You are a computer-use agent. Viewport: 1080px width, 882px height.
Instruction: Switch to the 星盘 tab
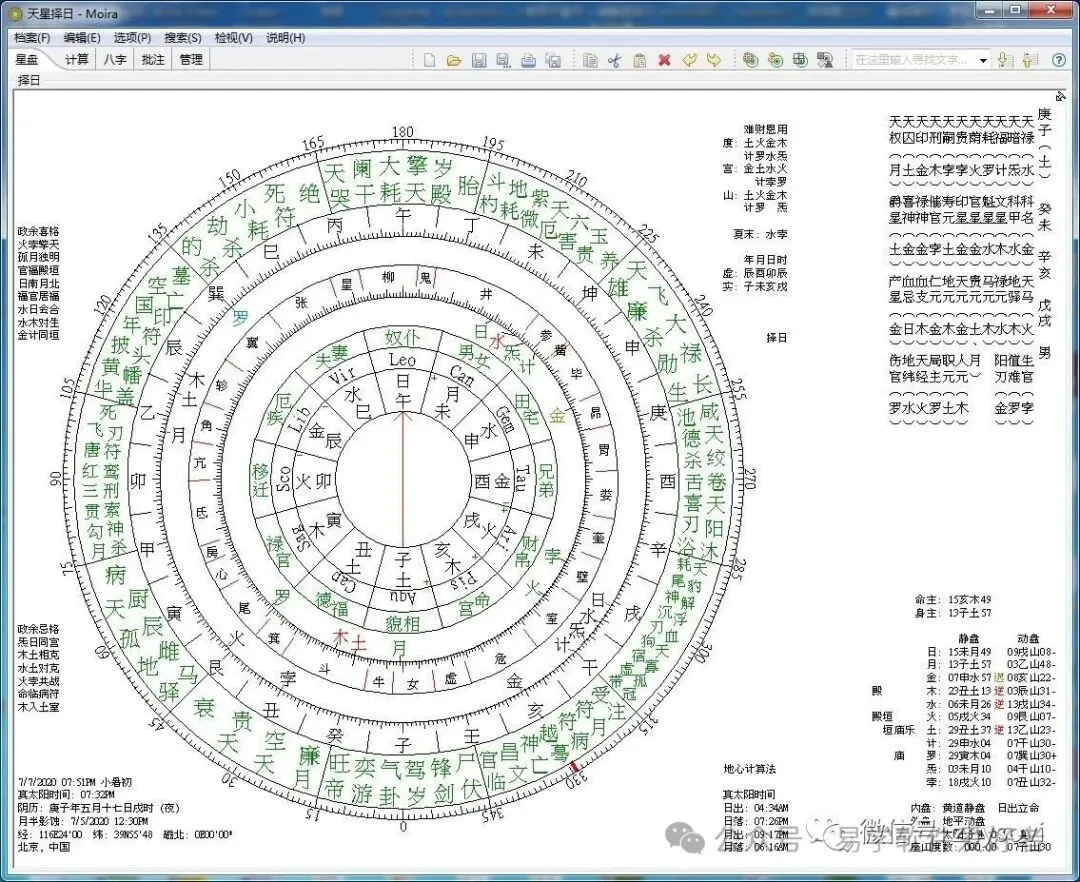tap(28, 60)
